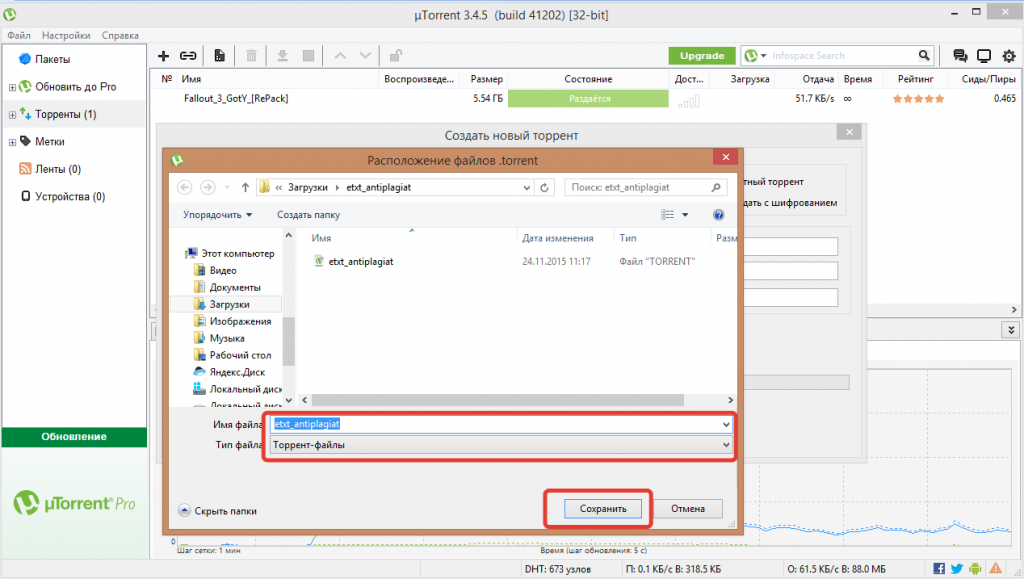Click the chat bubbles icon in toolbar

[x=960, y=56]
